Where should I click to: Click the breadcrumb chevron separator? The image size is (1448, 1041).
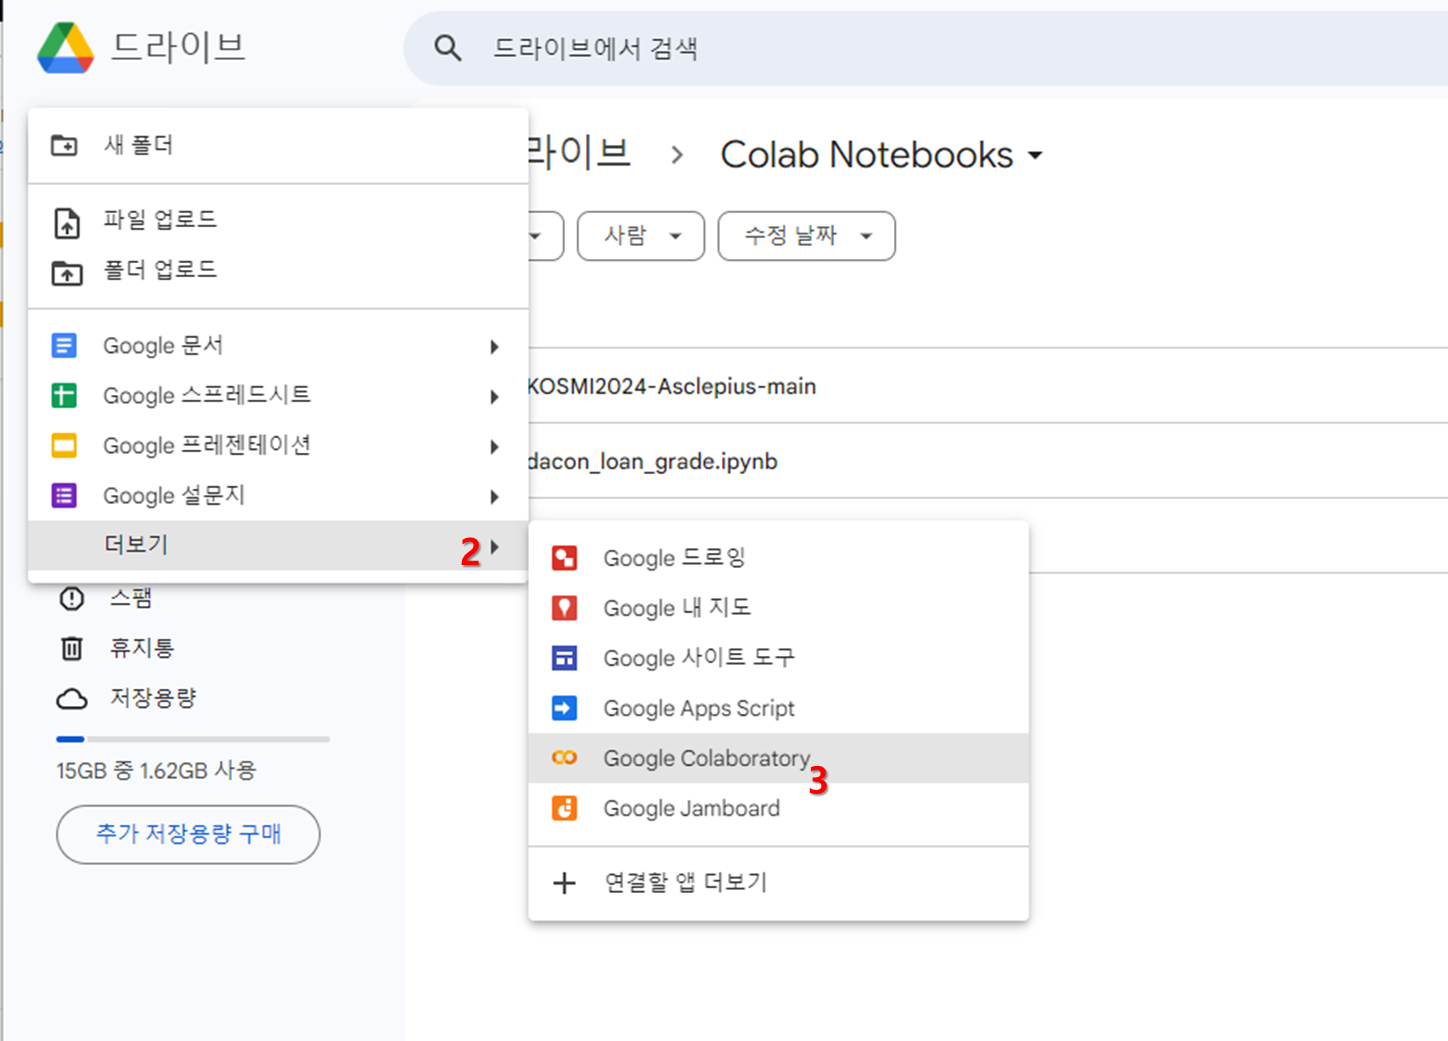677,155
